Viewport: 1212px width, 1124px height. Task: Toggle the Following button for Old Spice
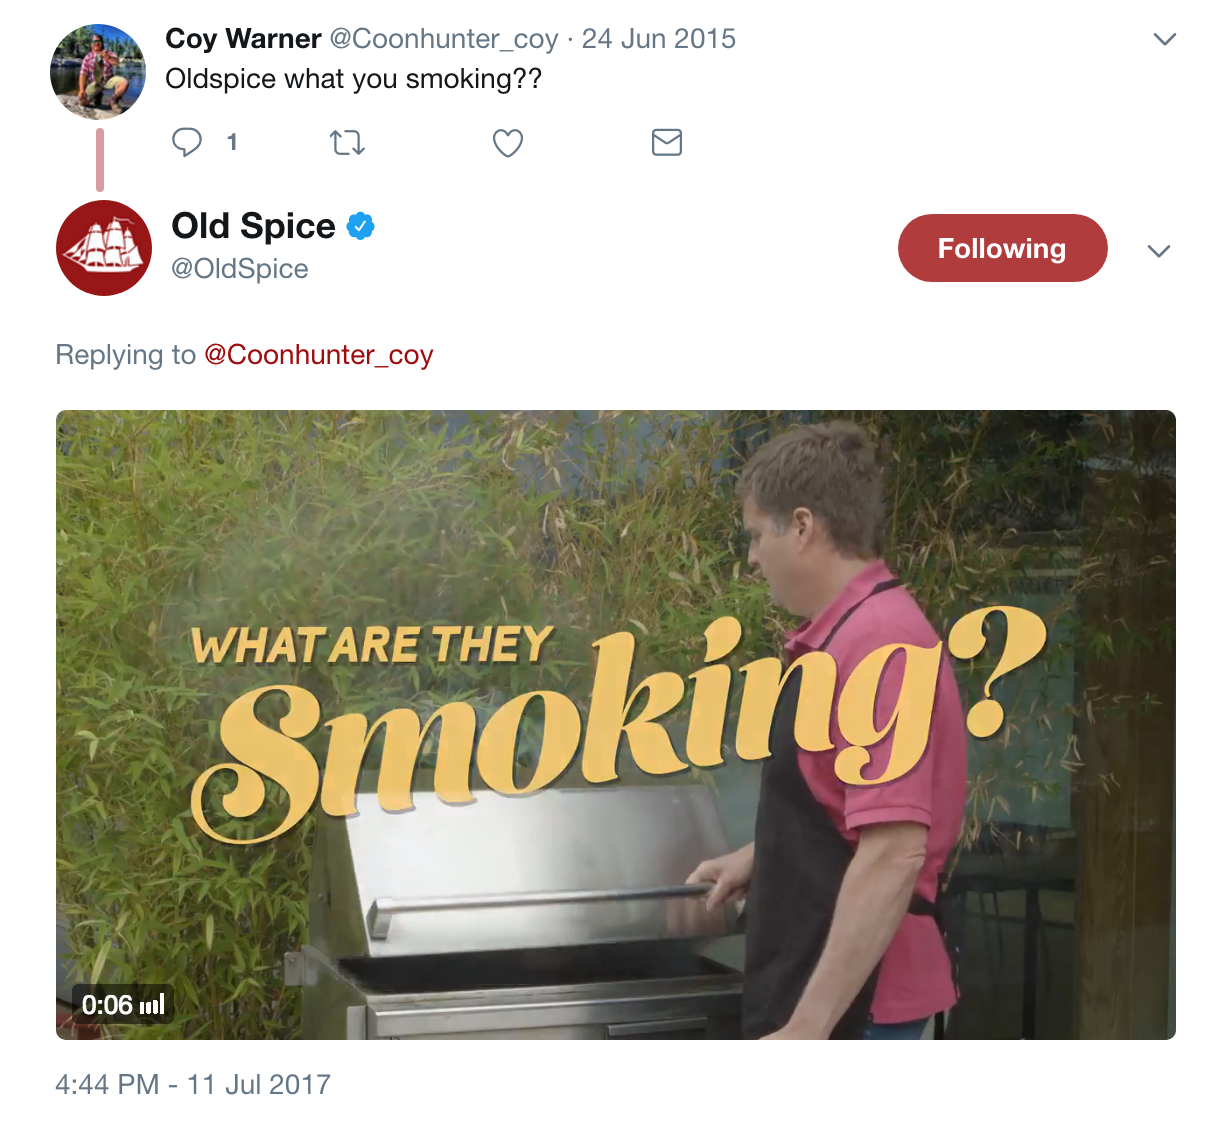[1002, 248]
